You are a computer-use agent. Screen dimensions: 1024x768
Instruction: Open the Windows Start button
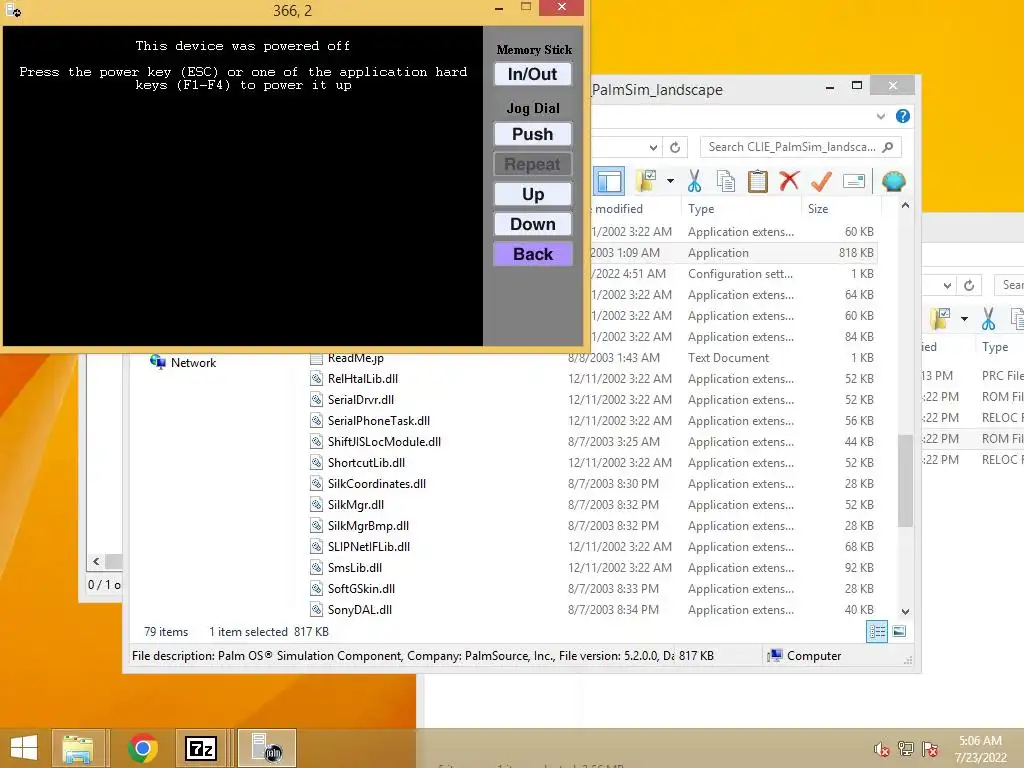point(24,748)
